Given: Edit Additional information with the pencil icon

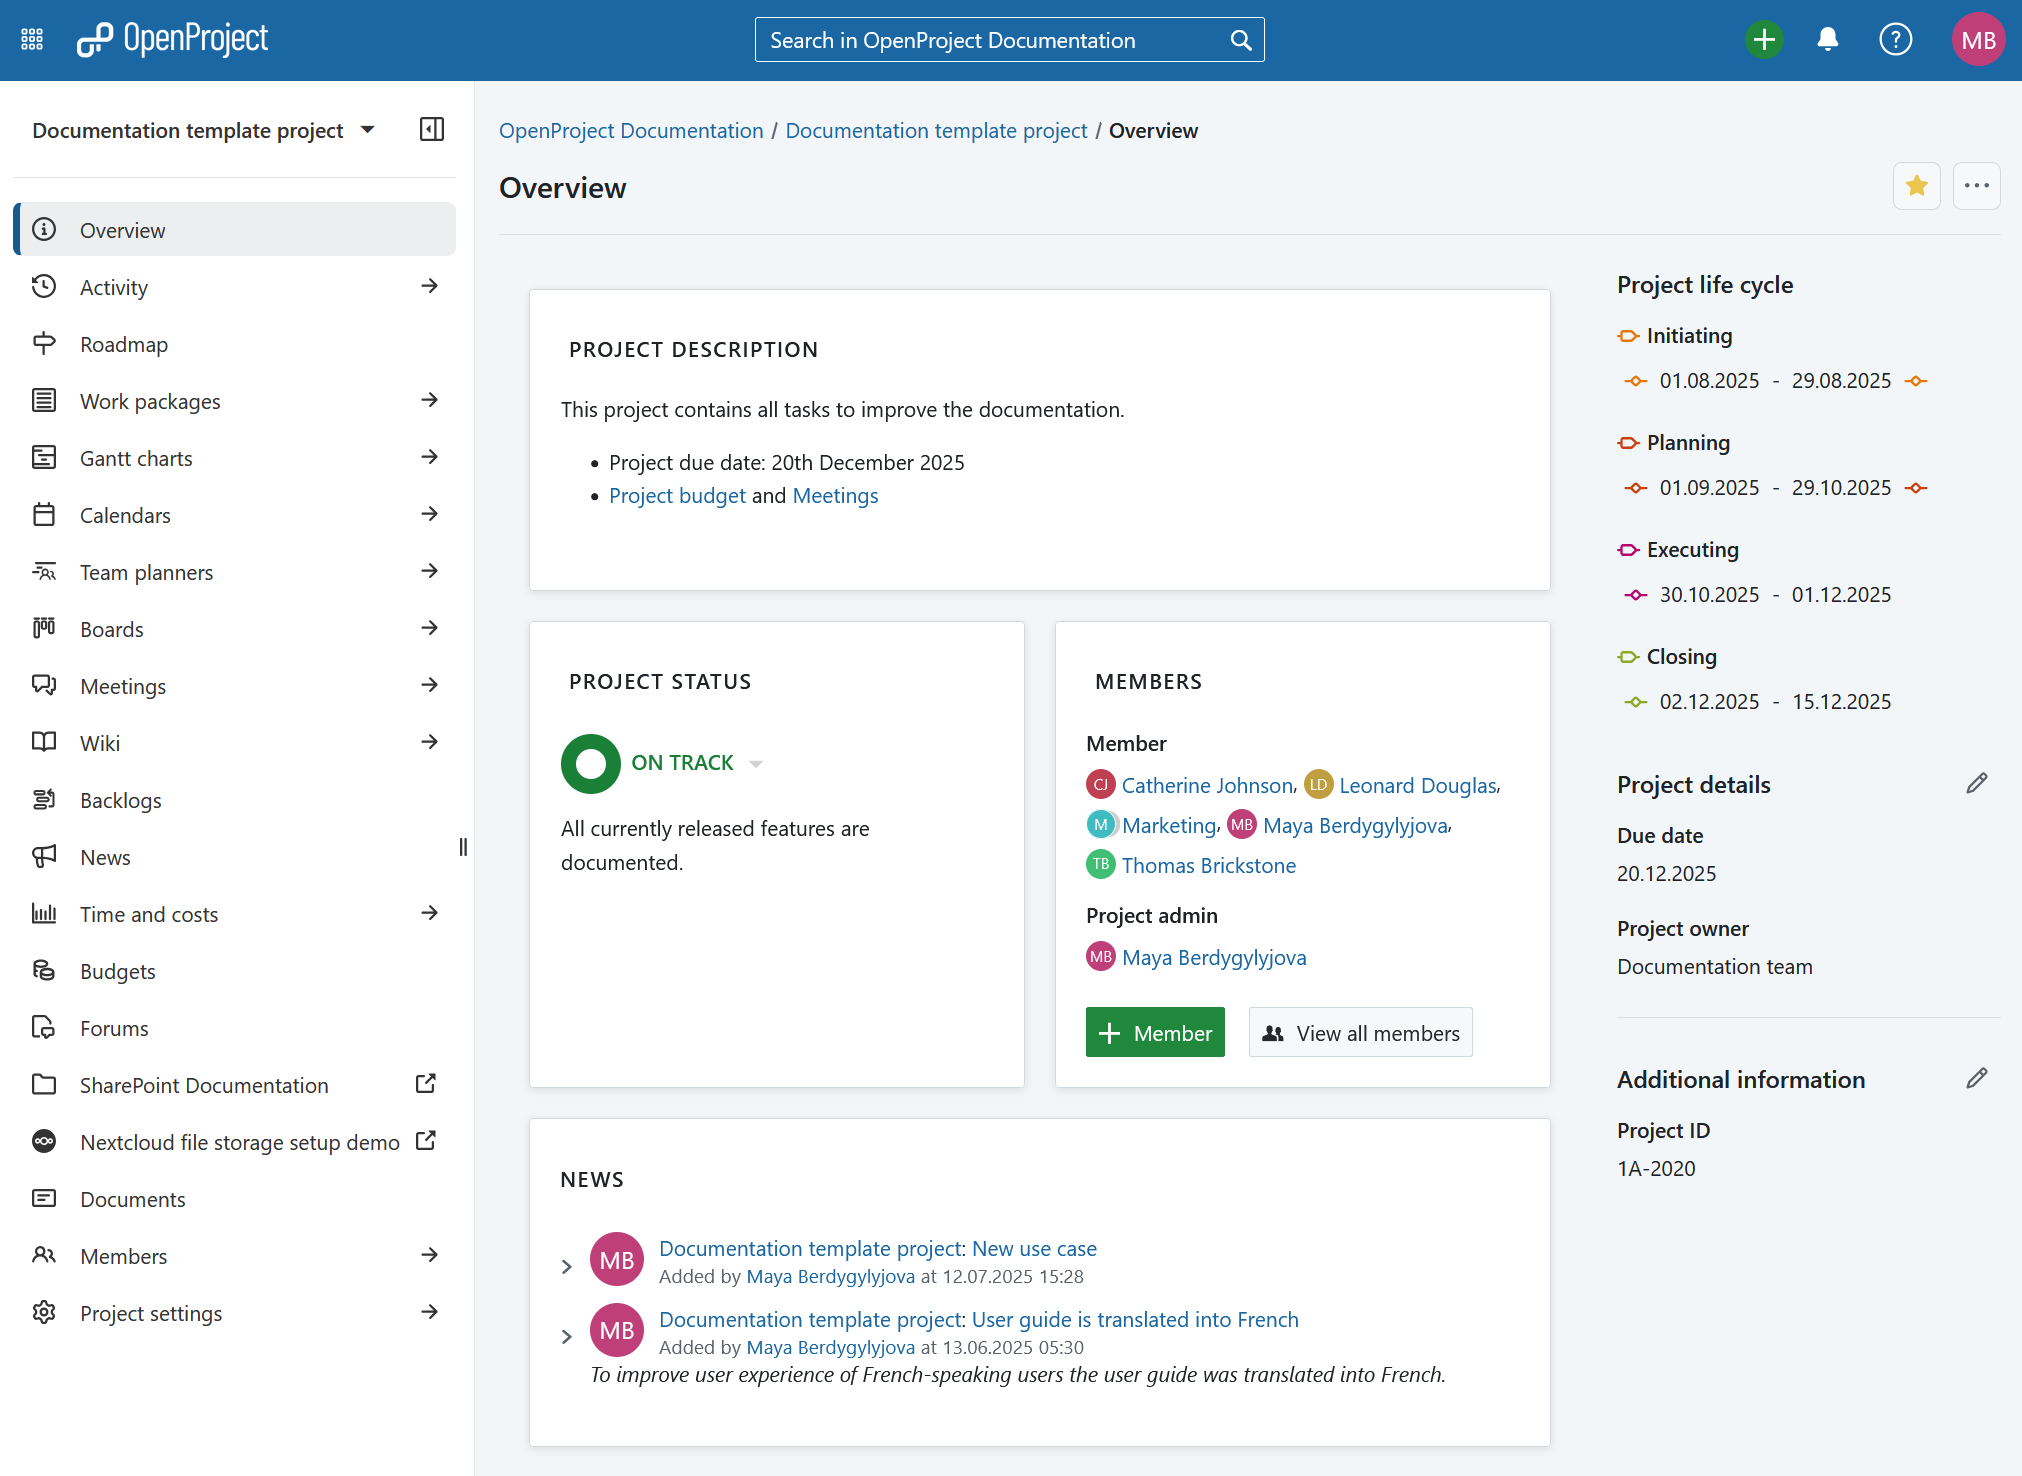Looking at the screenshot, I should (x=1977, y=1079).
